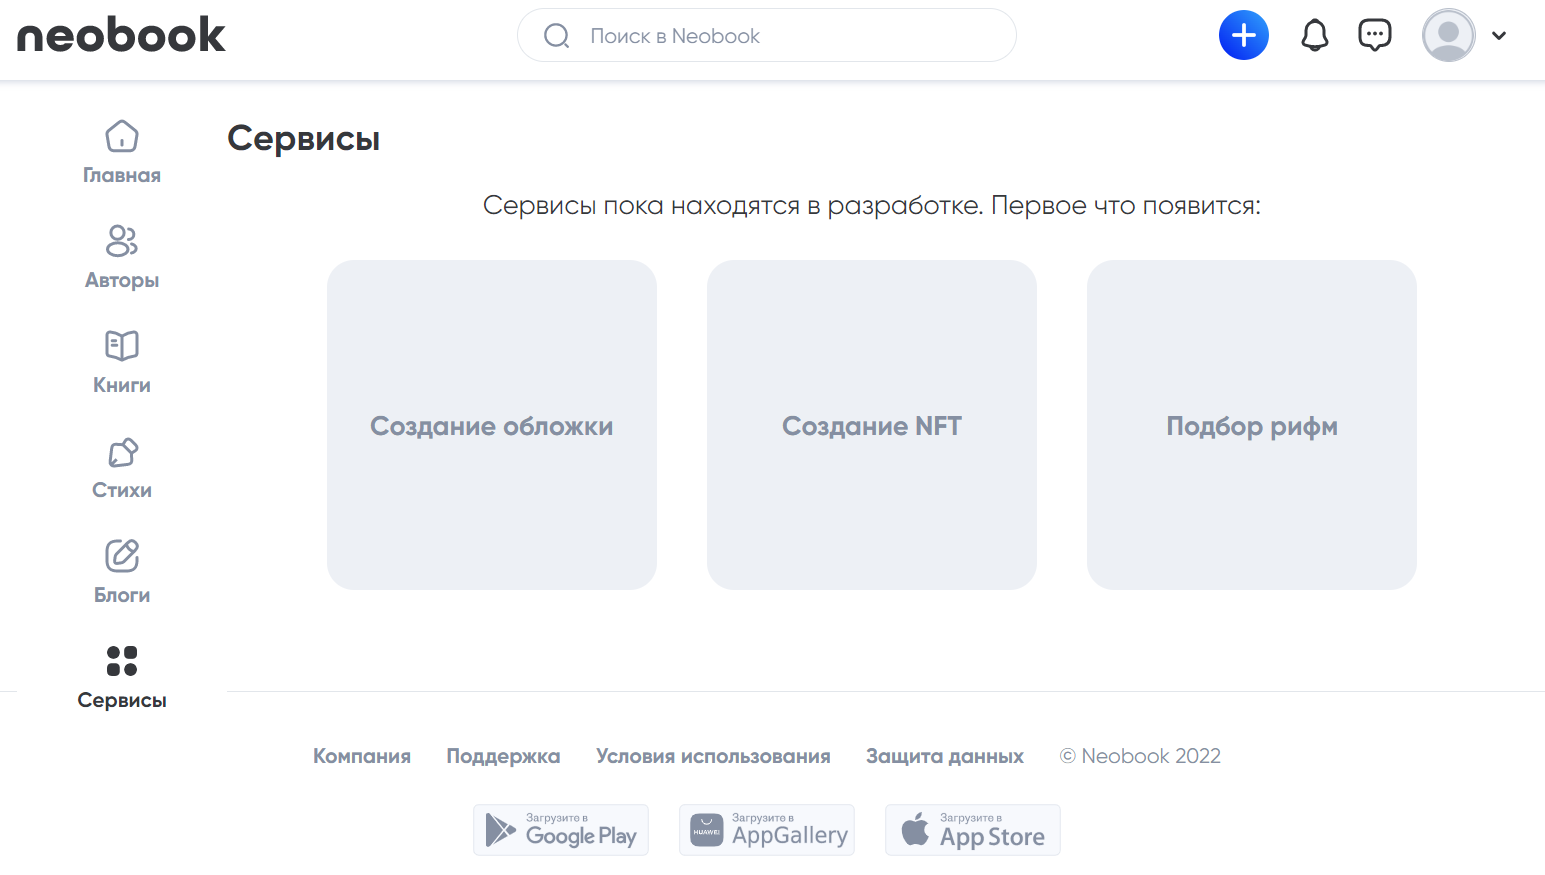Image resolution: width=1545 pixels, height=875 pixels.
Task: Click the neobook logo
Action: (121, 35)
